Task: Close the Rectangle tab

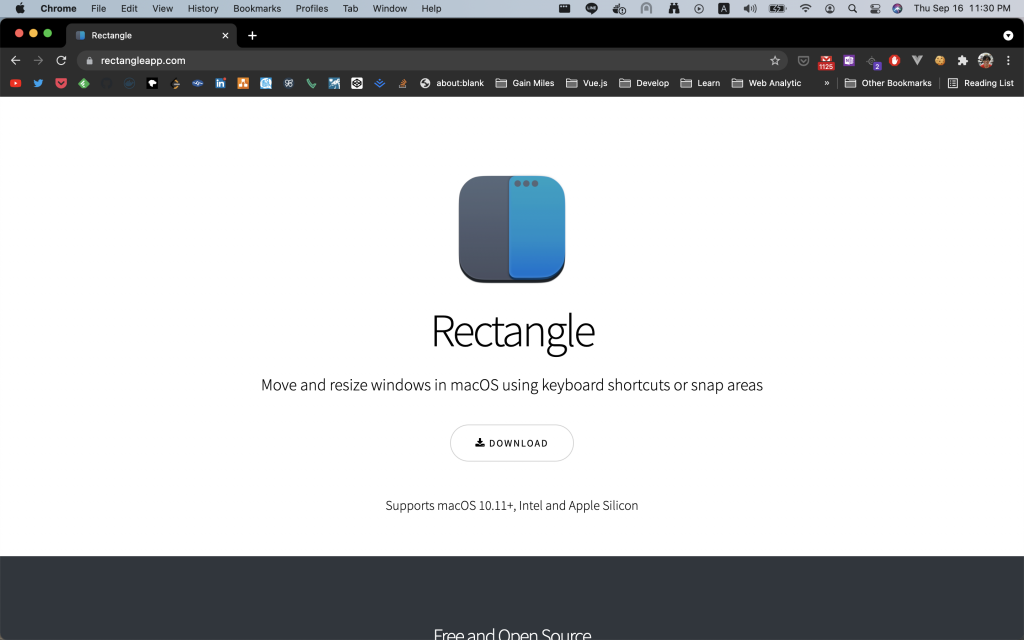Action: point(225,35)
